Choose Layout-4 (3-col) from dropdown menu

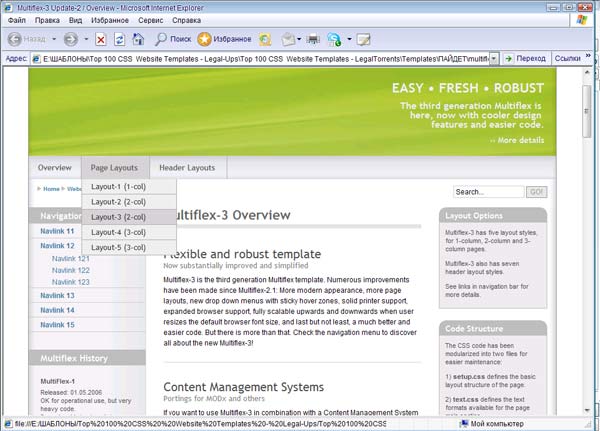(129, 232)
